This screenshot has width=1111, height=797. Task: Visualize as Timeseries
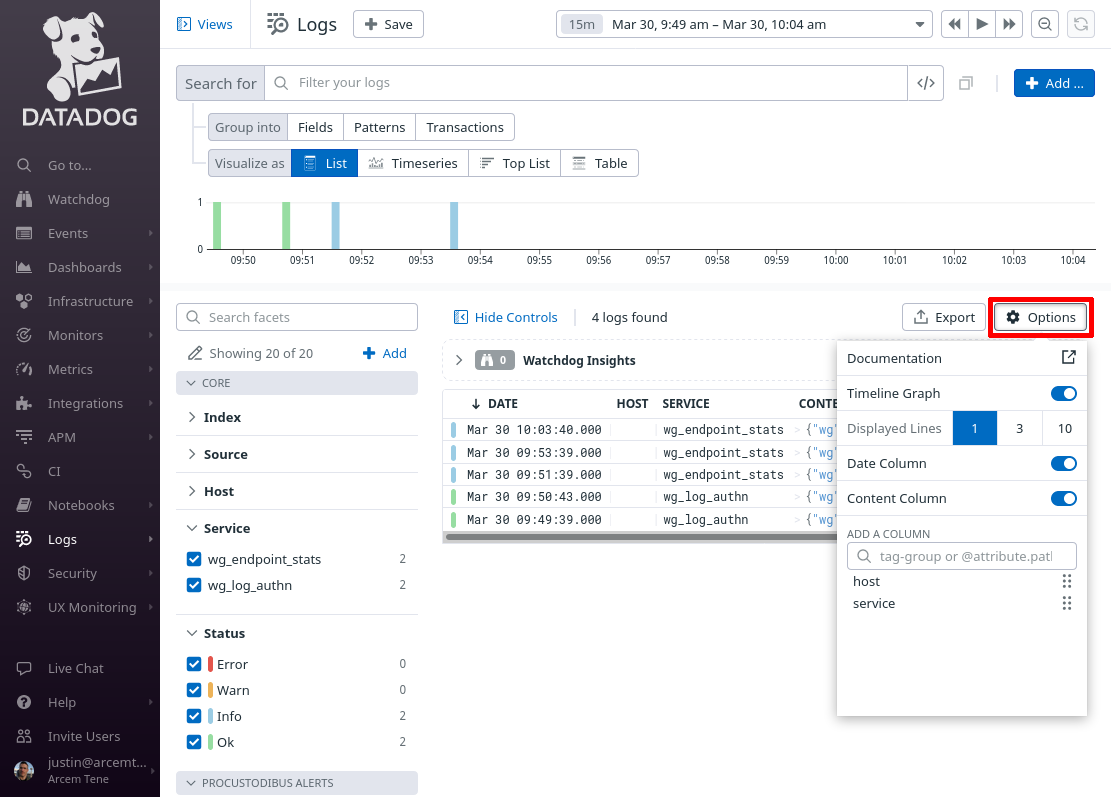[x=414, y=164]
